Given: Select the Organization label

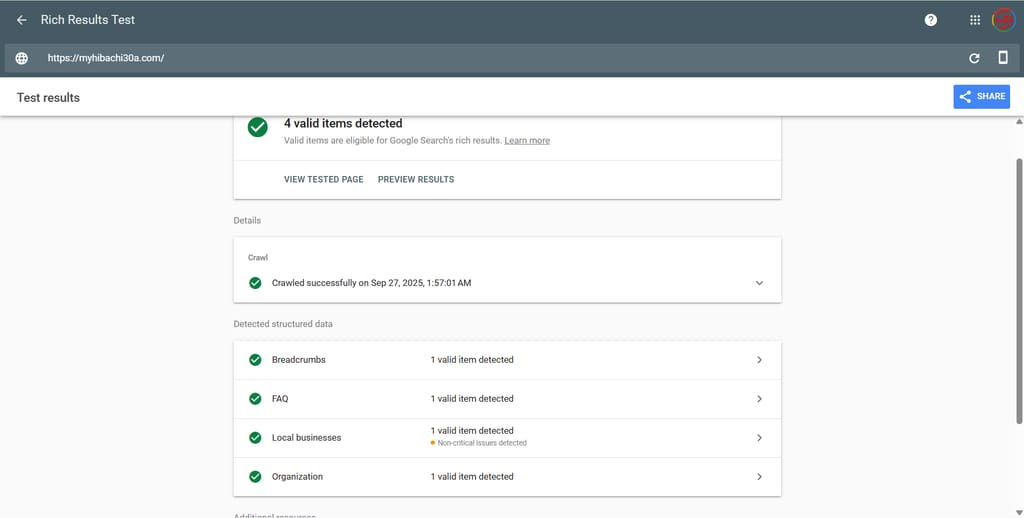Looking at the screenshot, I should point(297,477).
